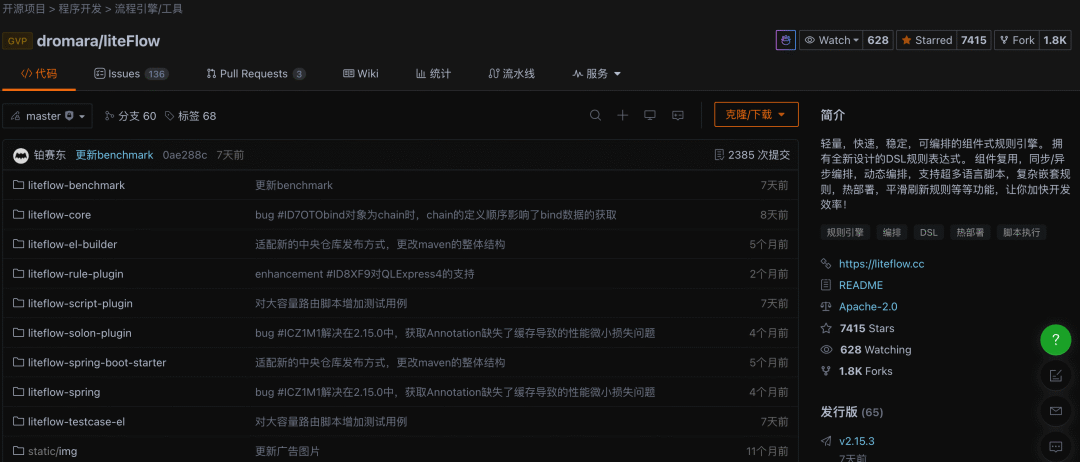Expand the 服务 menu
The width and height of the screenshot is (1080, 462).
pyautogui.click(x=596, y=74)
